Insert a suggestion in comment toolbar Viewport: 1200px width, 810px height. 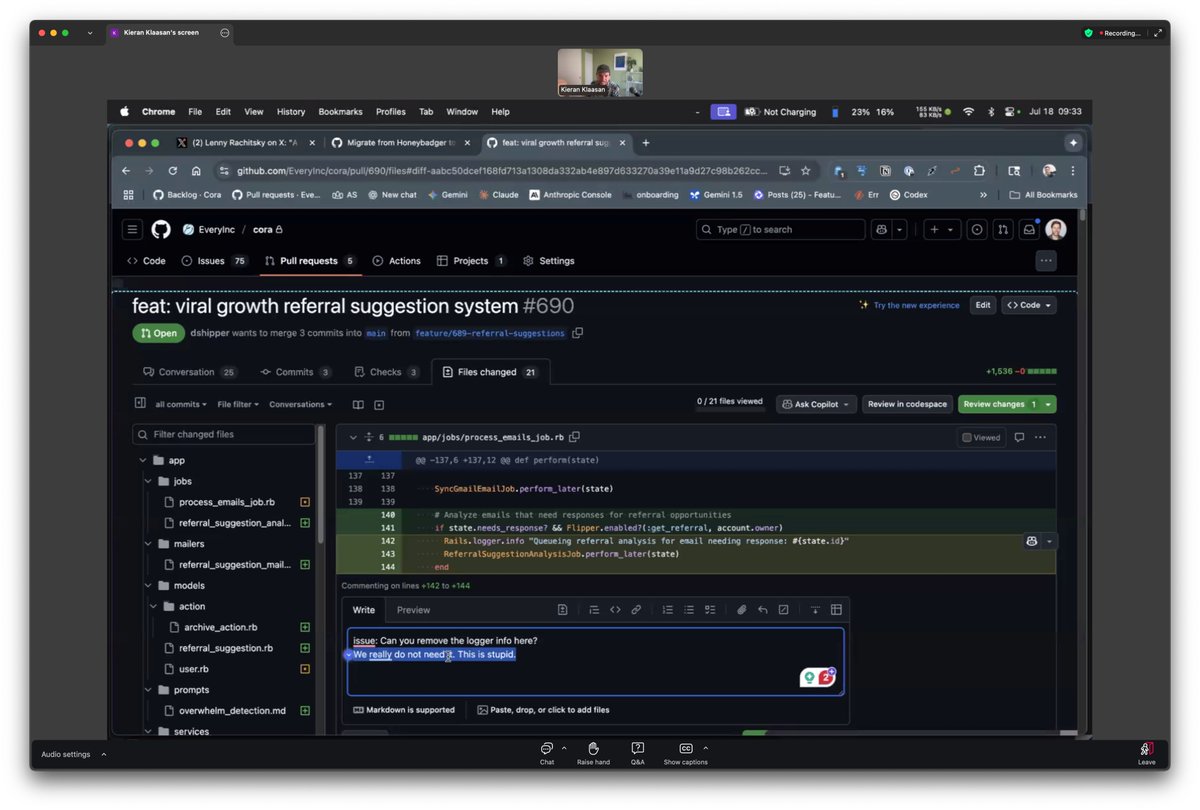tap(563, 609)
